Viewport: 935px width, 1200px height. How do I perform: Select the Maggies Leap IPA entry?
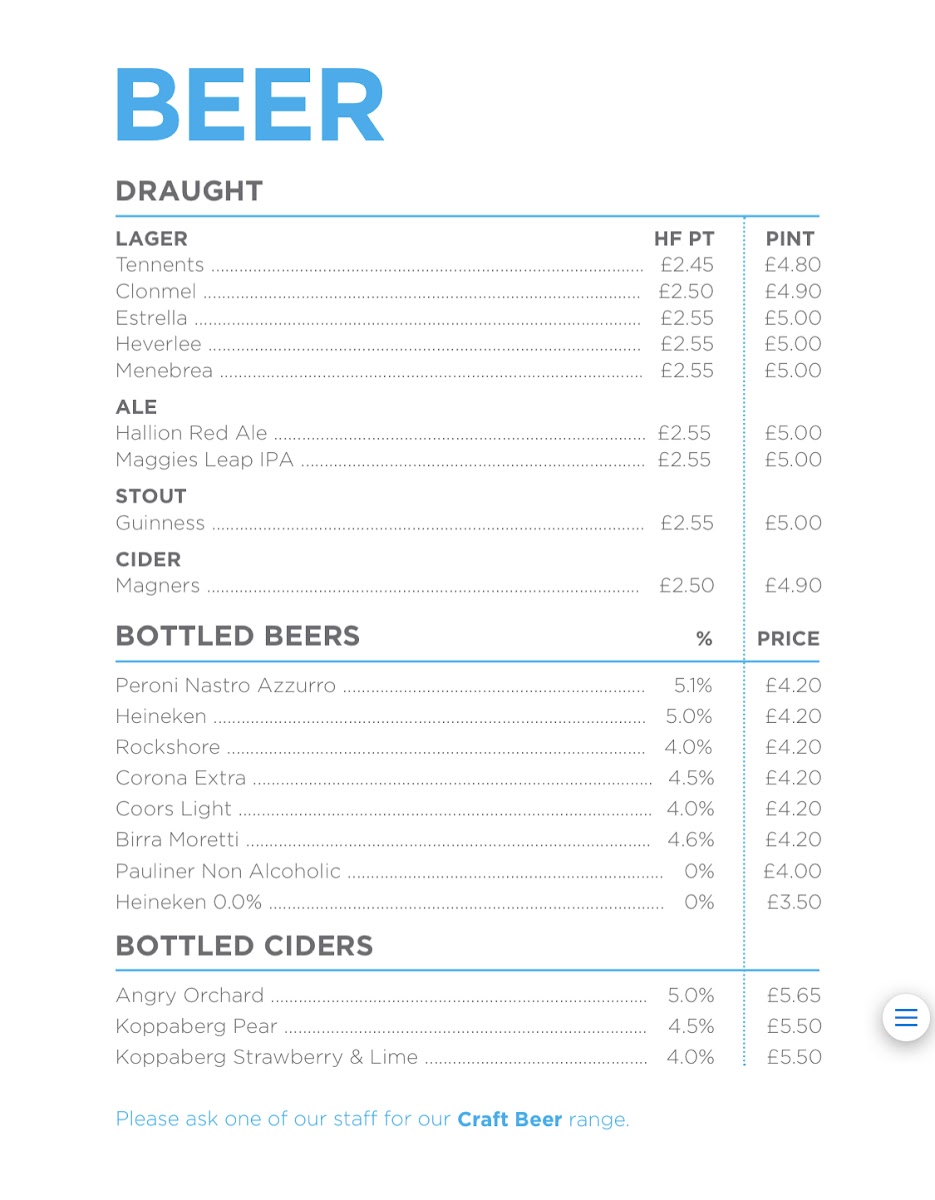tap(204, 460)
